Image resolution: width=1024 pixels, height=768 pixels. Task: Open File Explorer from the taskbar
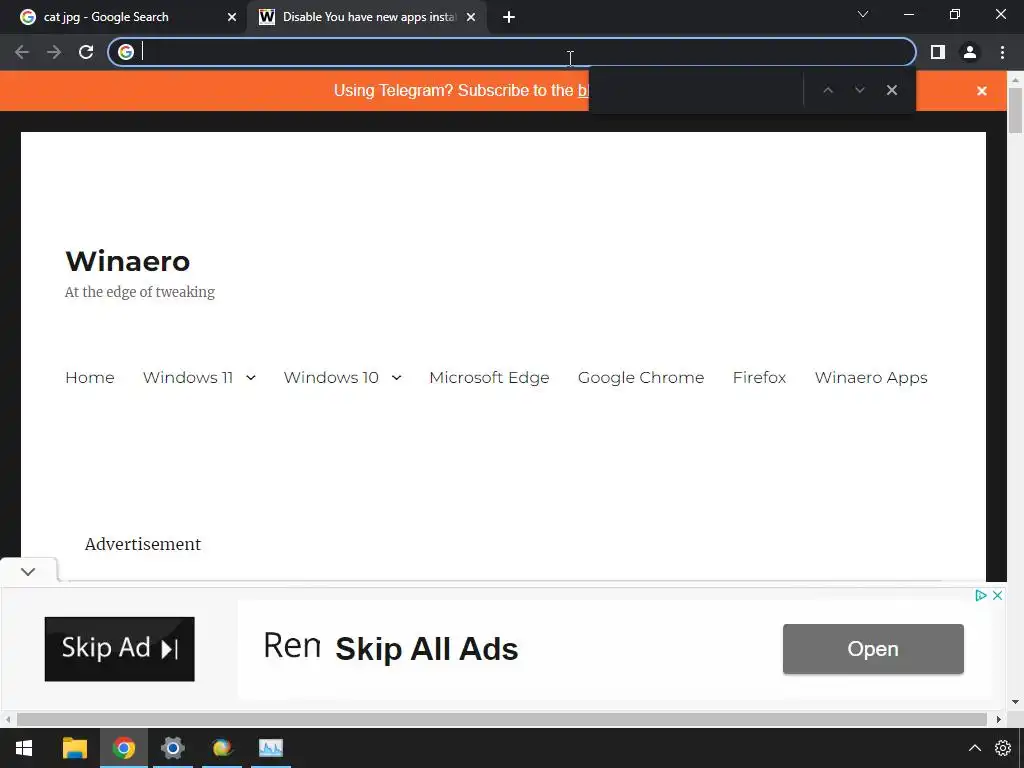coord(74,748)
